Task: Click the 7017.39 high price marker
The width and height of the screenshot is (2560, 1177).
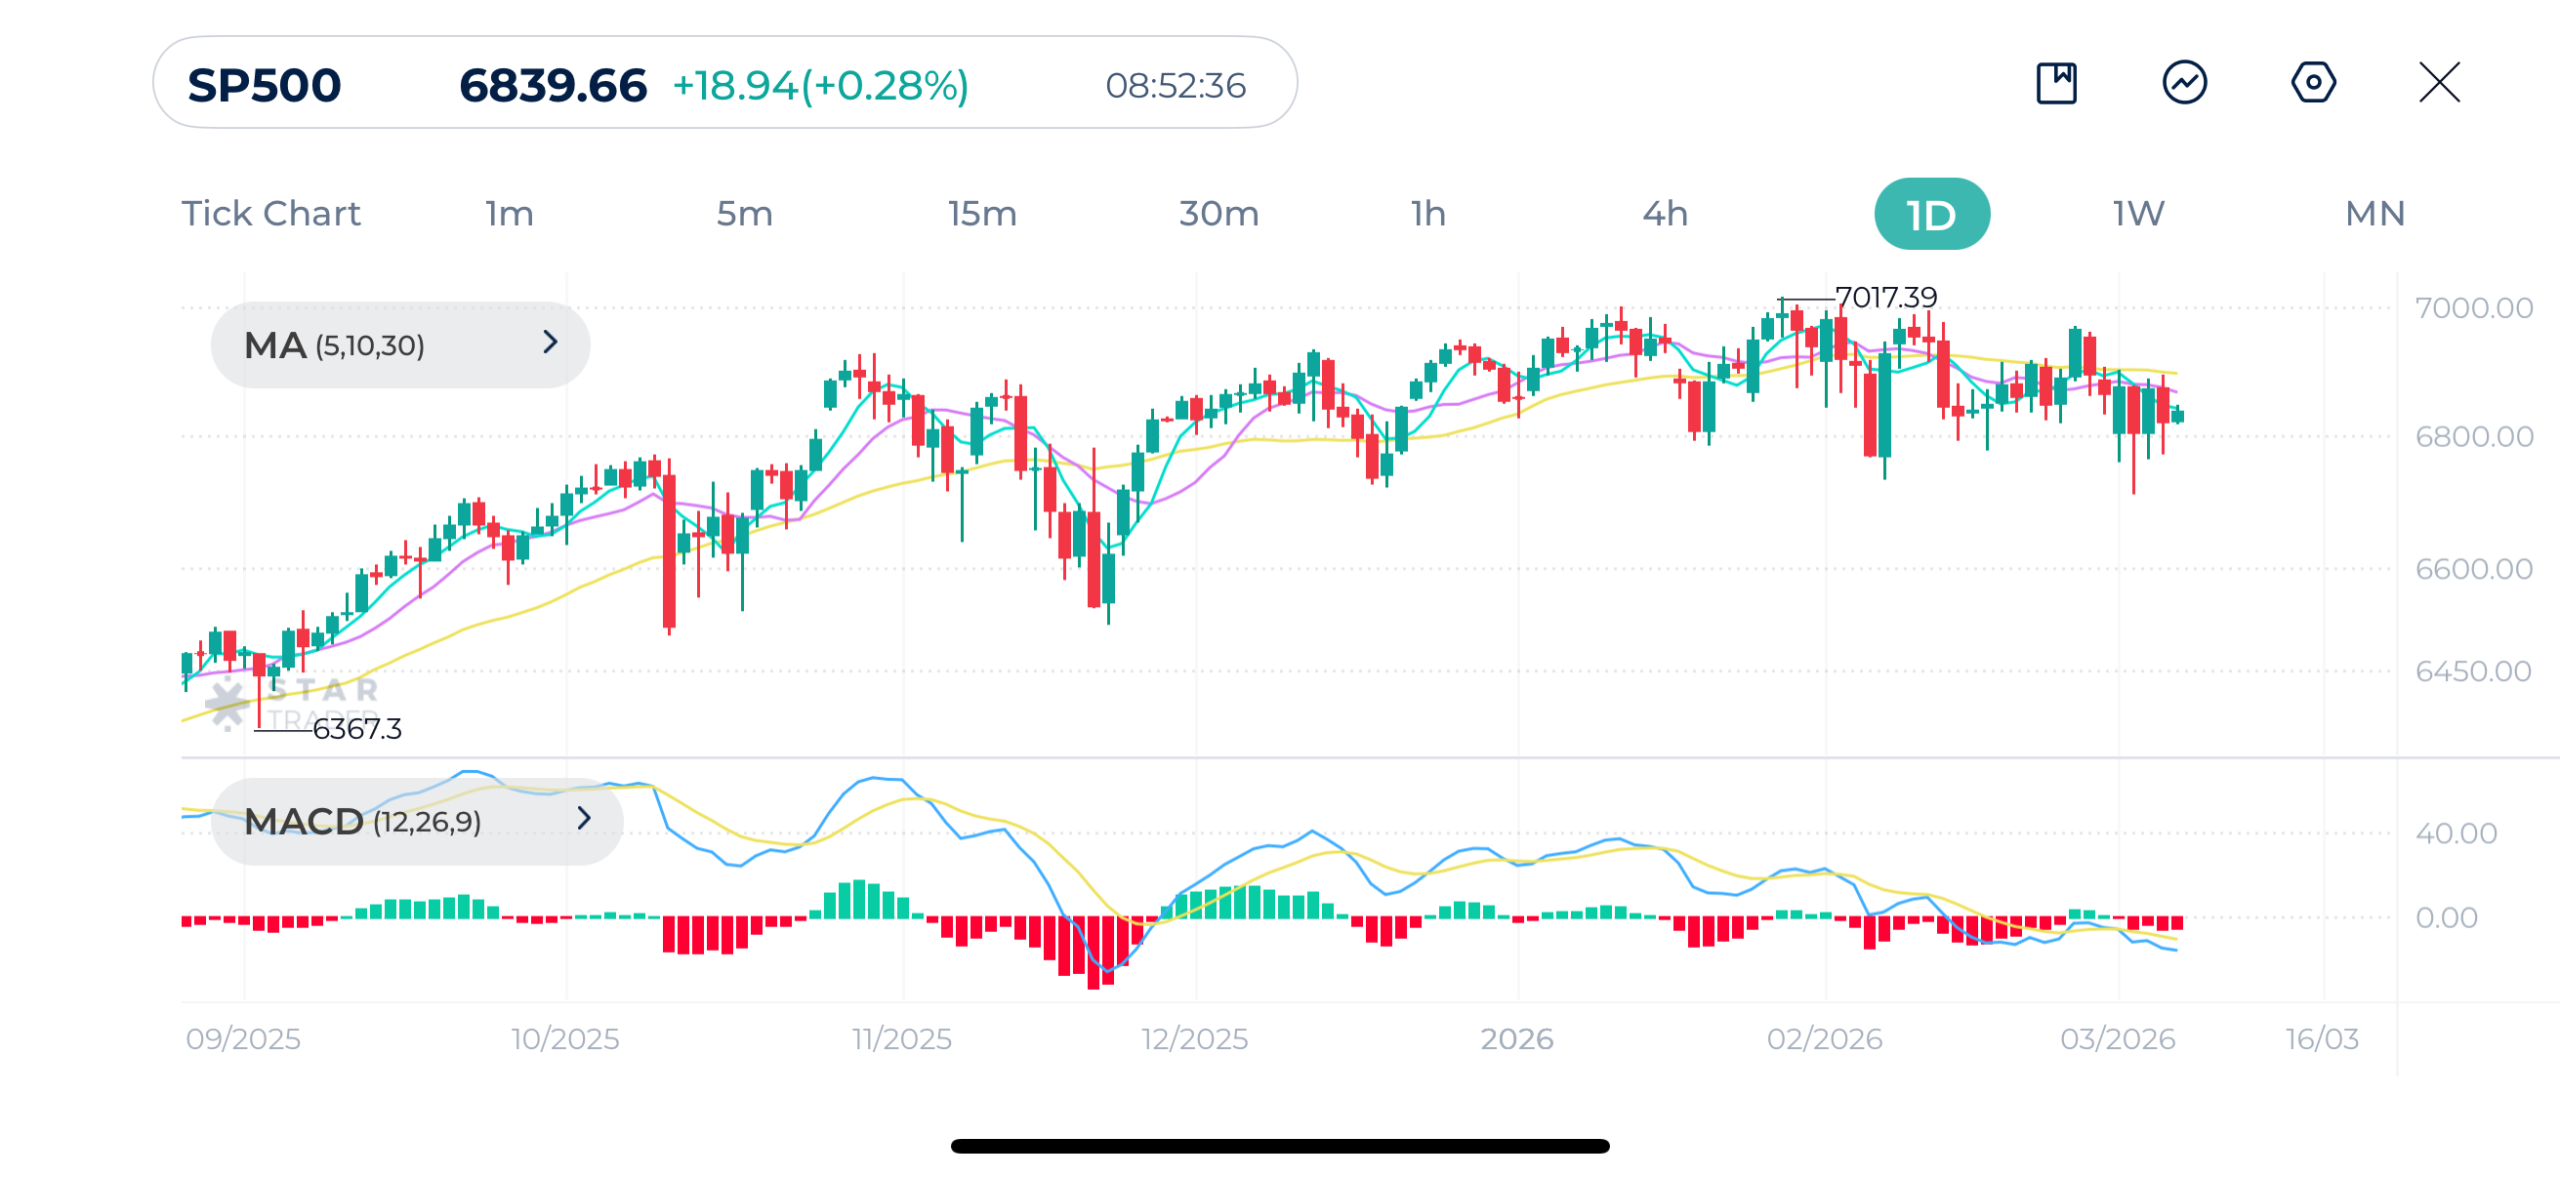Action: [x=1884, y=296]
